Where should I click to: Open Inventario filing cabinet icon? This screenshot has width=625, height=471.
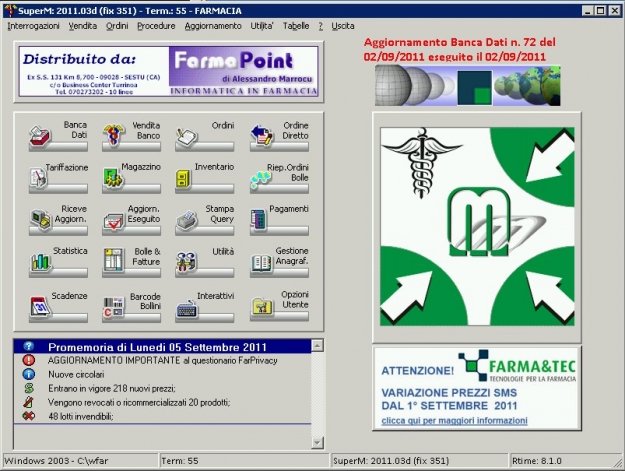point(183,179)
